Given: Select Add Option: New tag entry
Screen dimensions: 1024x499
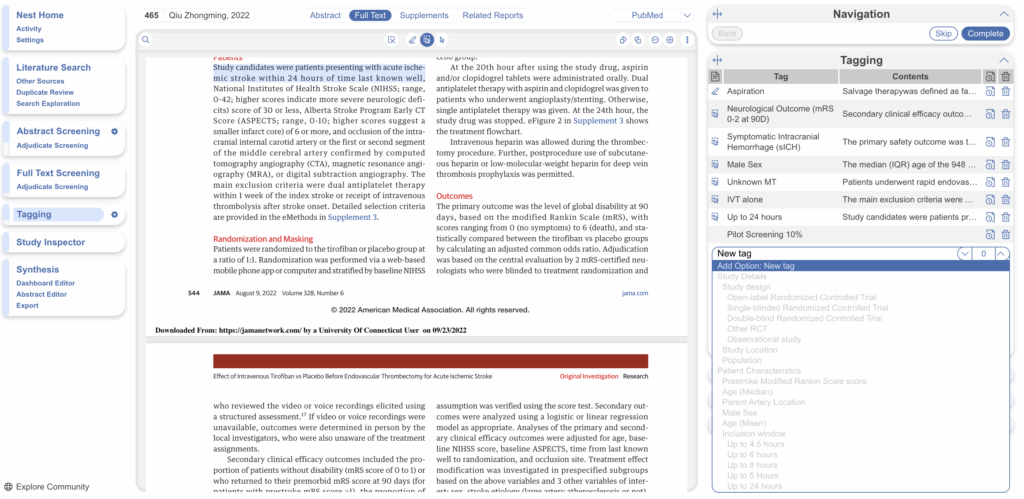Looking at the screenshot, I should click(x=756, y=266).
